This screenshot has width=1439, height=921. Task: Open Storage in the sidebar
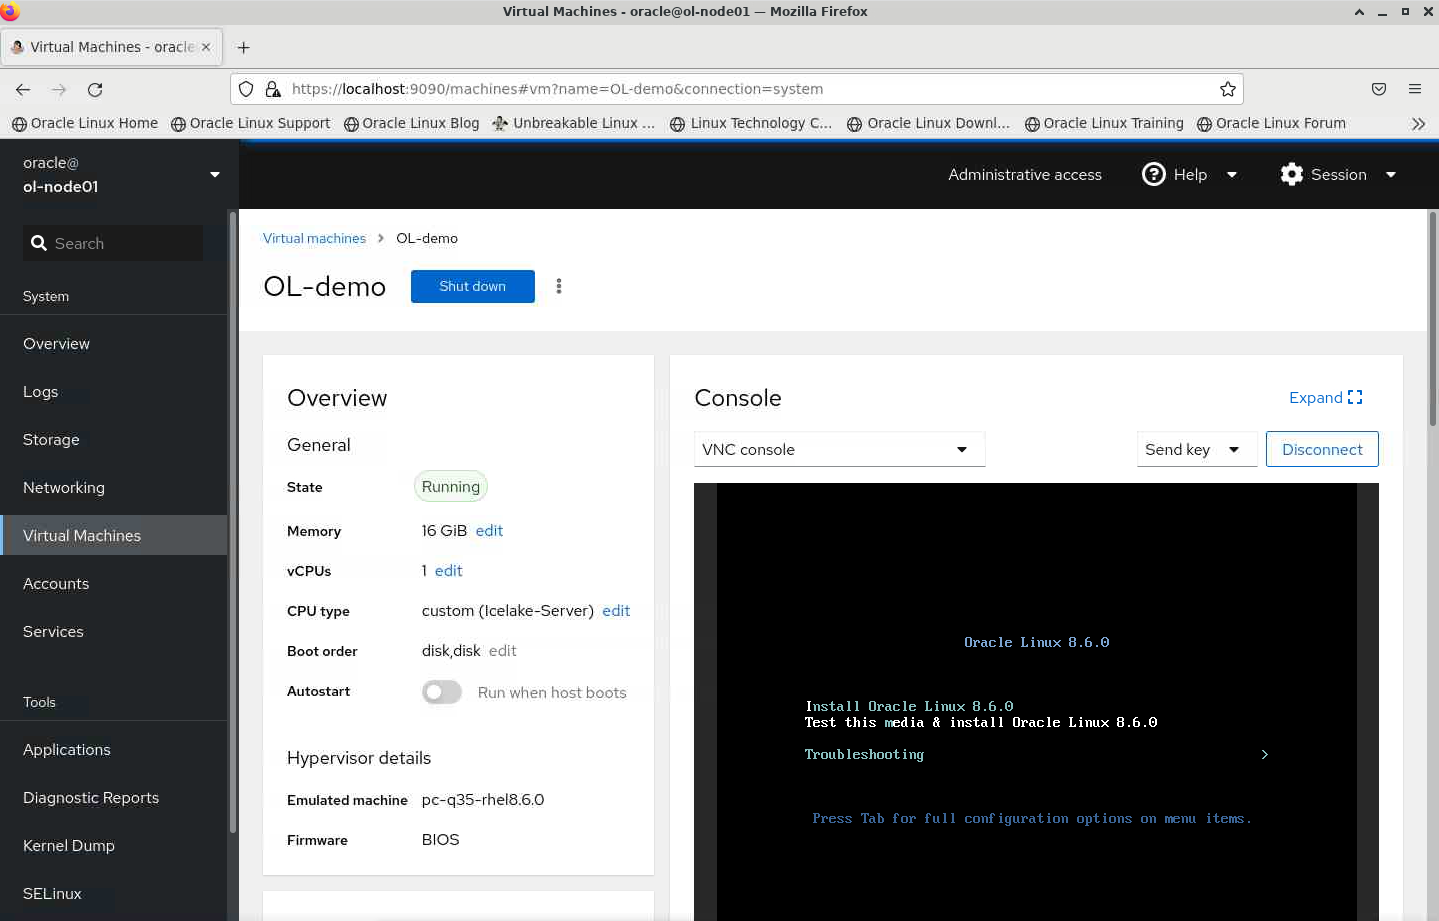click(114, 439)
